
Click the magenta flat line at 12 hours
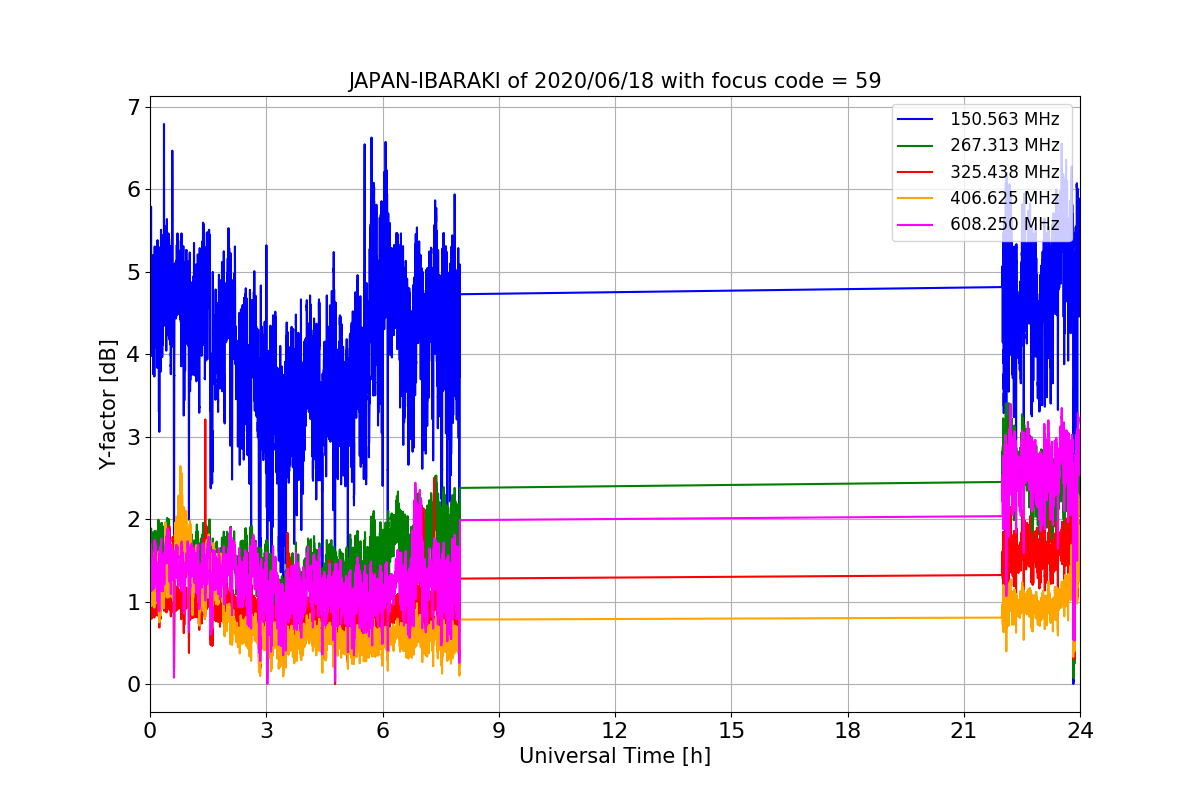[x=615, y=518]
